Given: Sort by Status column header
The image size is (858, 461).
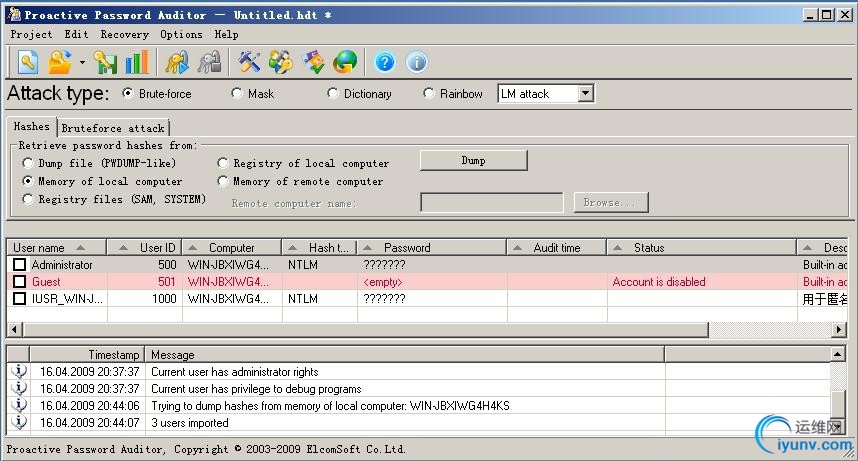Looking at the screenshot, I should point(702,247).
